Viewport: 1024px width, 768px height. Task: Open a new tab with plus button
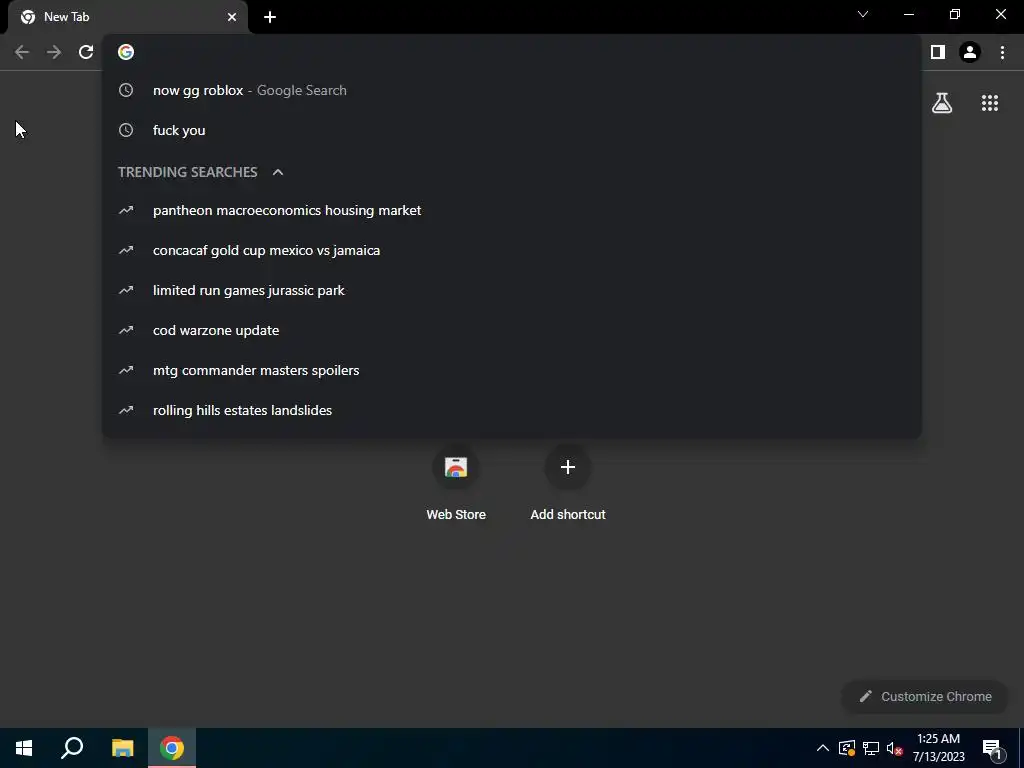(x=270, y=17)
